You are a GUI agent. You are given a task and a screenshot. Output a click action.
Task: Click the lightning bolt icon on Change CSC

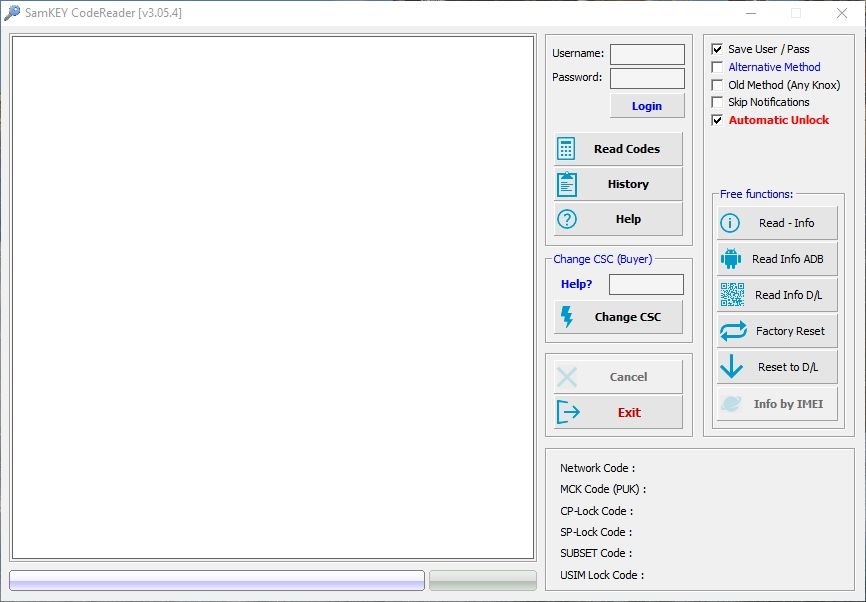point(567,317)
